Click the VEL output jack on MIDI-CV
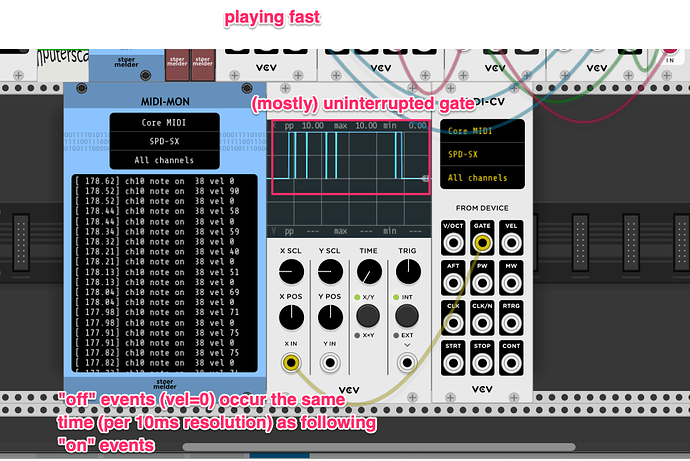The height and width of the screenshot is (461, 690). click(511, 242)
